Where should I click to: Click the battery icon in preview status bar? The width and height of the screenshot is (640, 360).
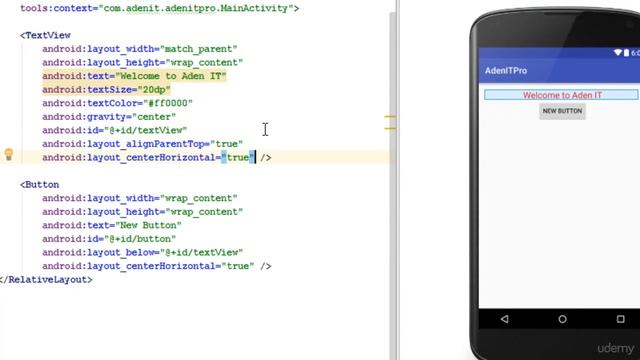tap(626, 53)
